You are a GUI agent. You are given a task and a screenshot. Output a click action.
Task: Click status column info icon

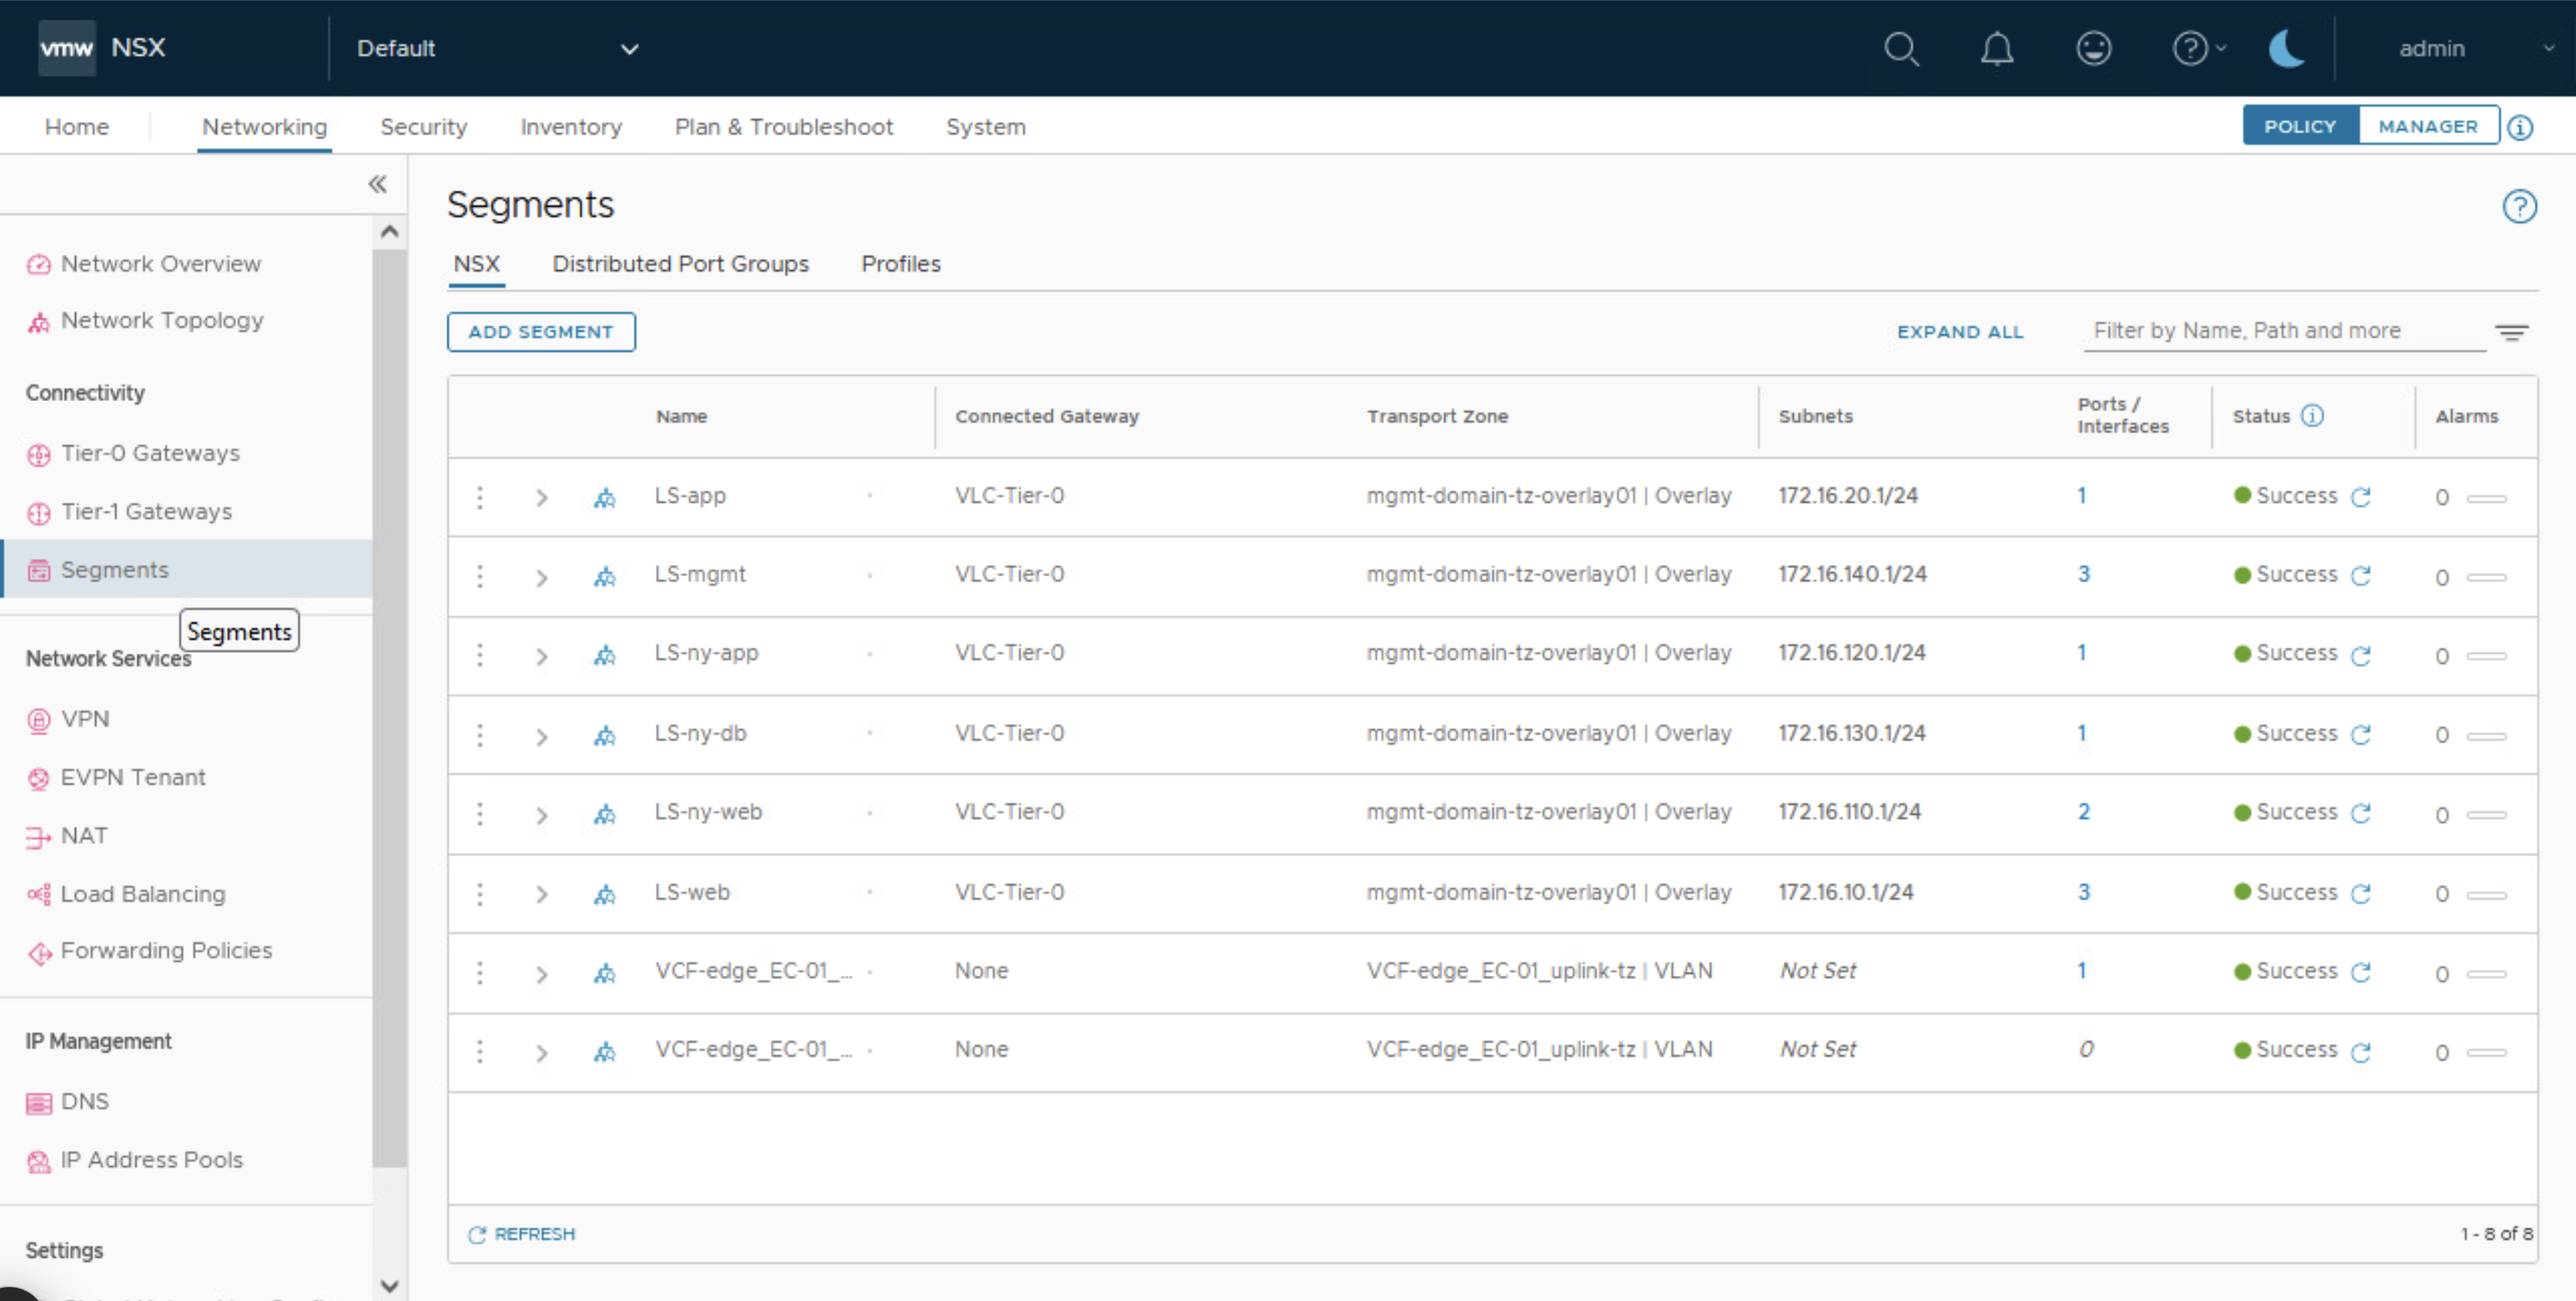click(2312, 416)
